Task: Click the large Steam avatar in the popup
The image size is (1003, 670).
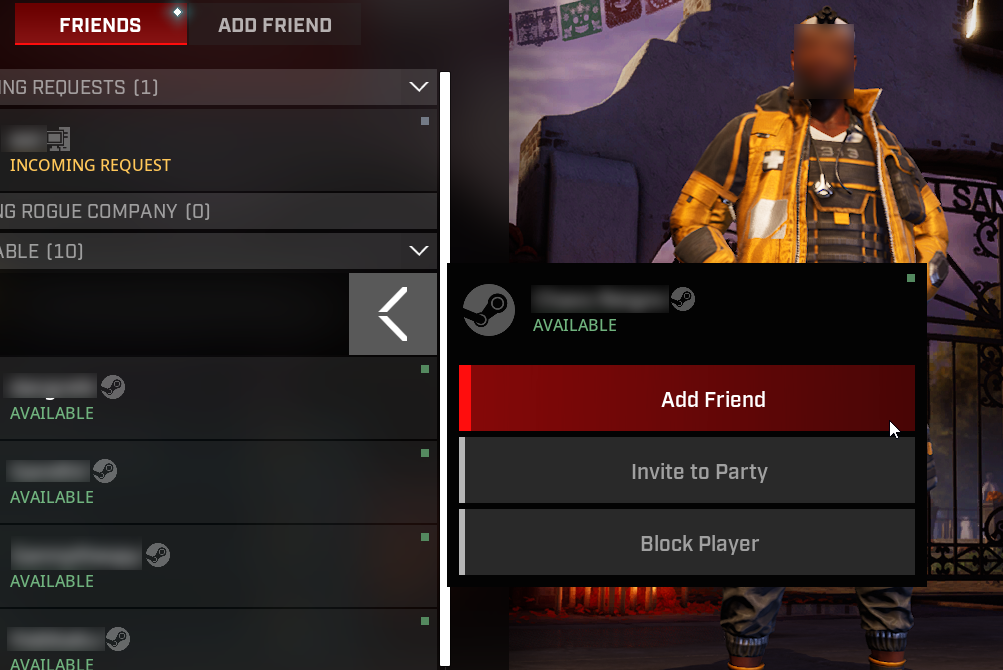Action: [489, 310]
